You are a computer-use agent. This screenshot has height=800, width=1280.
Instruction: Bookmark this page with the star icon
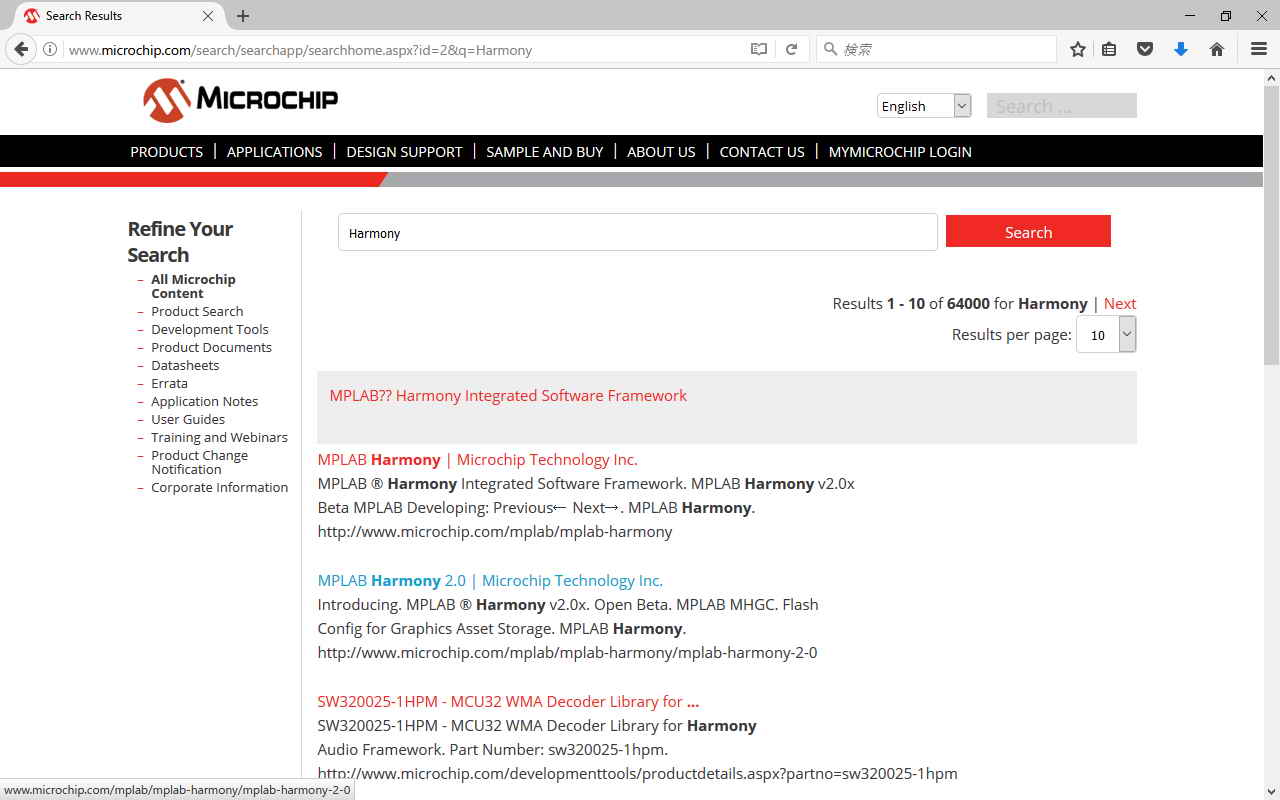(1078, 49)
